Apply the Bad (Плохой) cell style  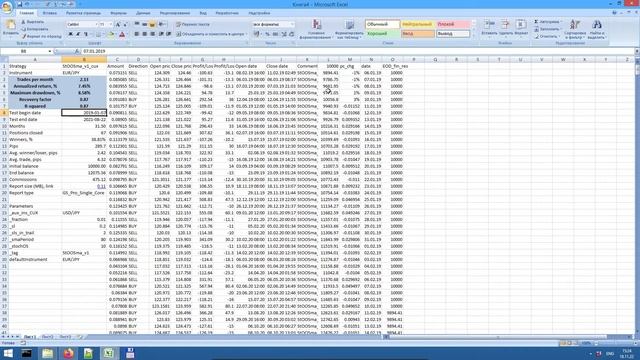point(452,24)
